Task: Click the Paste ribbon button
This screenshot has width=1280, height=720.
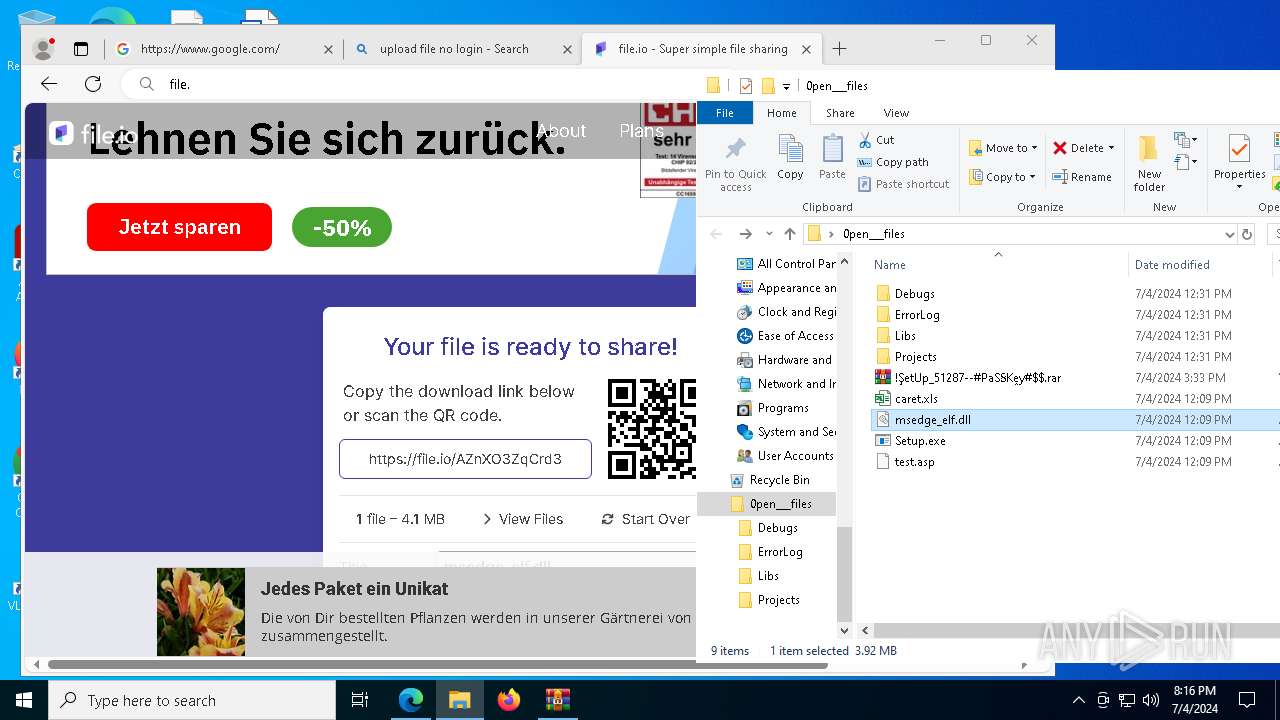Action: [x=832, y=158]
